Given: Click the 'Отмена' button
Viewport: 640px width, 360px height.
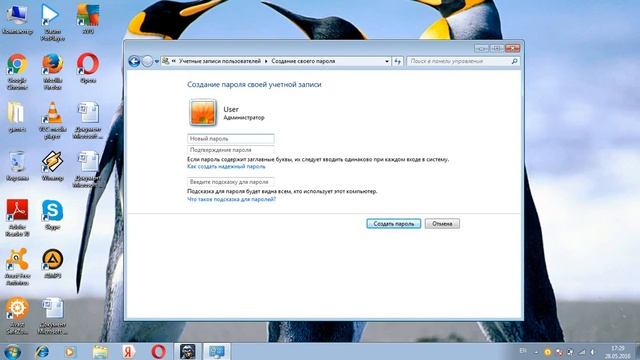Looking at the screenshot, I should coord(442,224).
